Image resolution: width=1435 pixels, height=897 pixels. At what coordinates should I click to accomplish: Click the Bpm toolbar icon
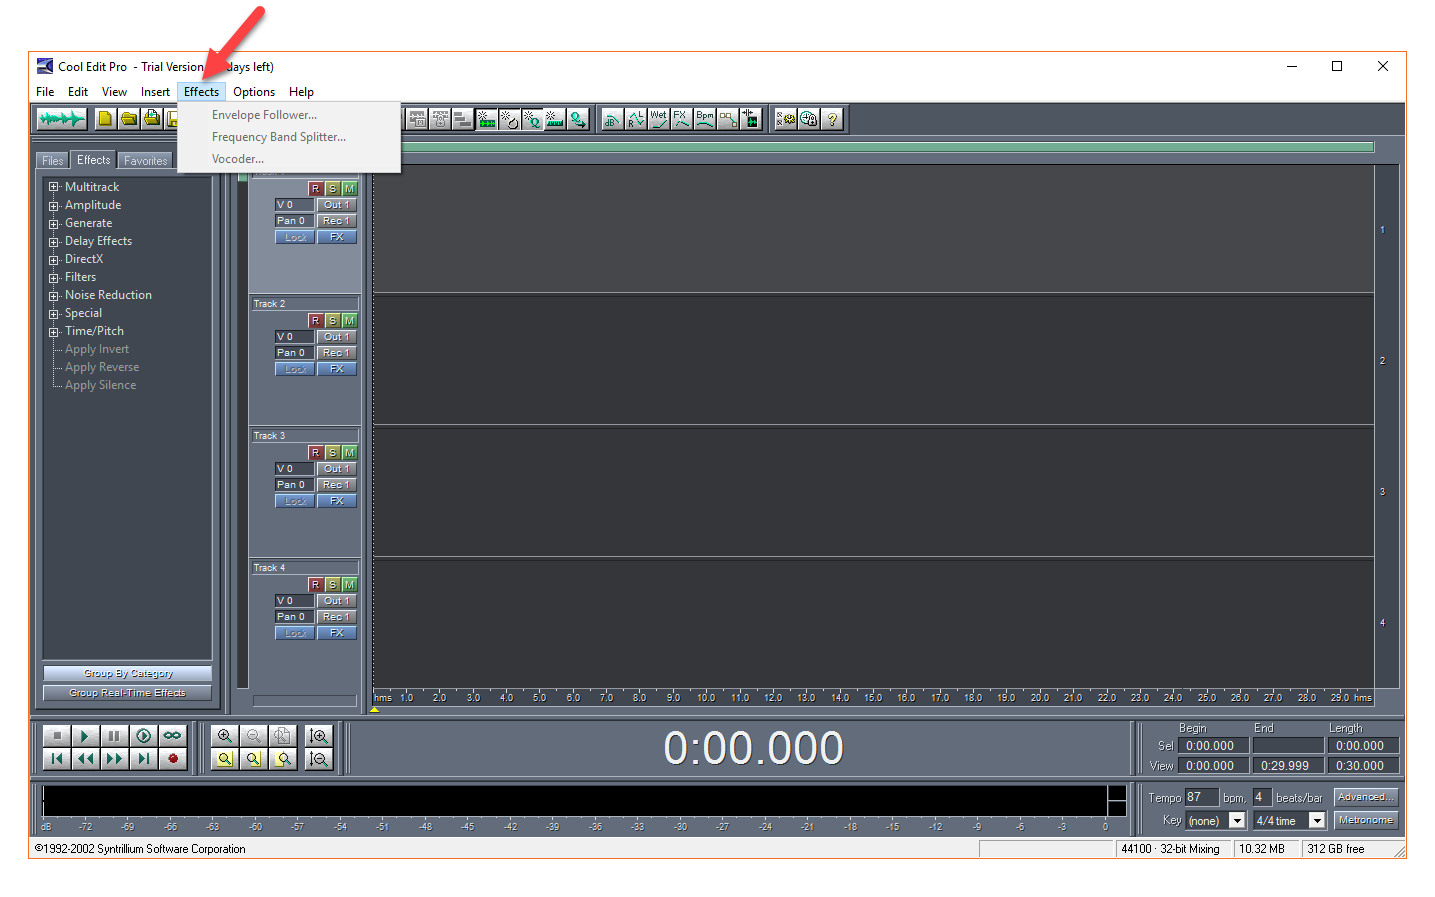705,119
